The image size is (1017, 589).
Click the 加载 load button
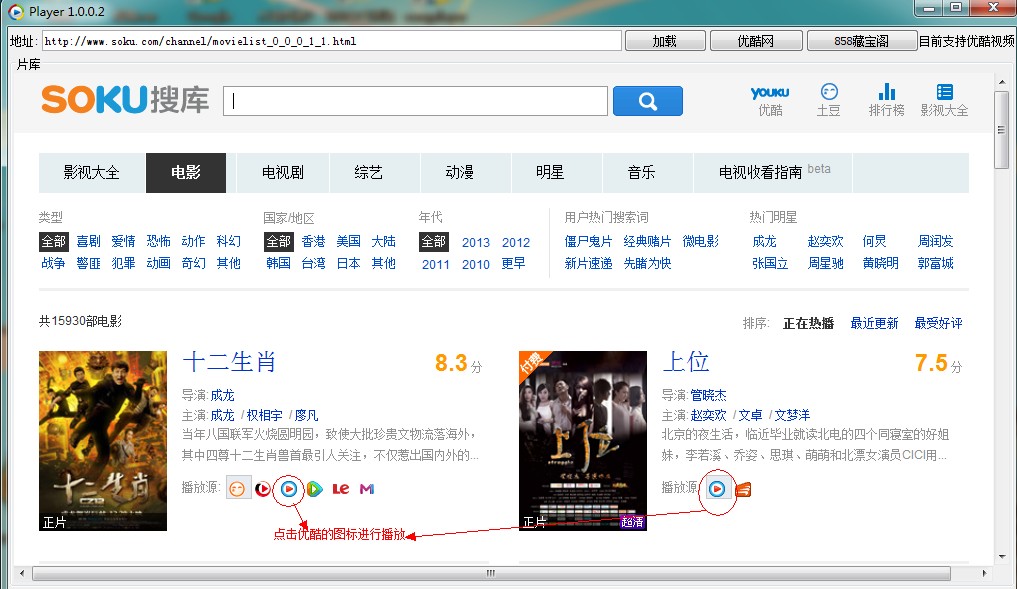[x=665, y=41]
